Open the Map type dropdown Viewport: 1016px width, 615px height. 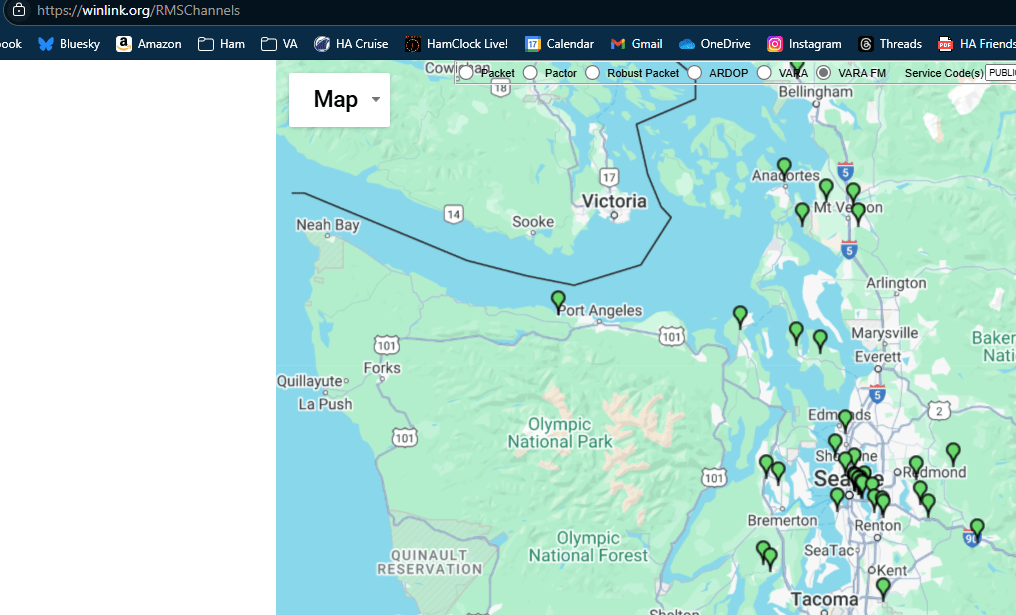click(339, 99)
